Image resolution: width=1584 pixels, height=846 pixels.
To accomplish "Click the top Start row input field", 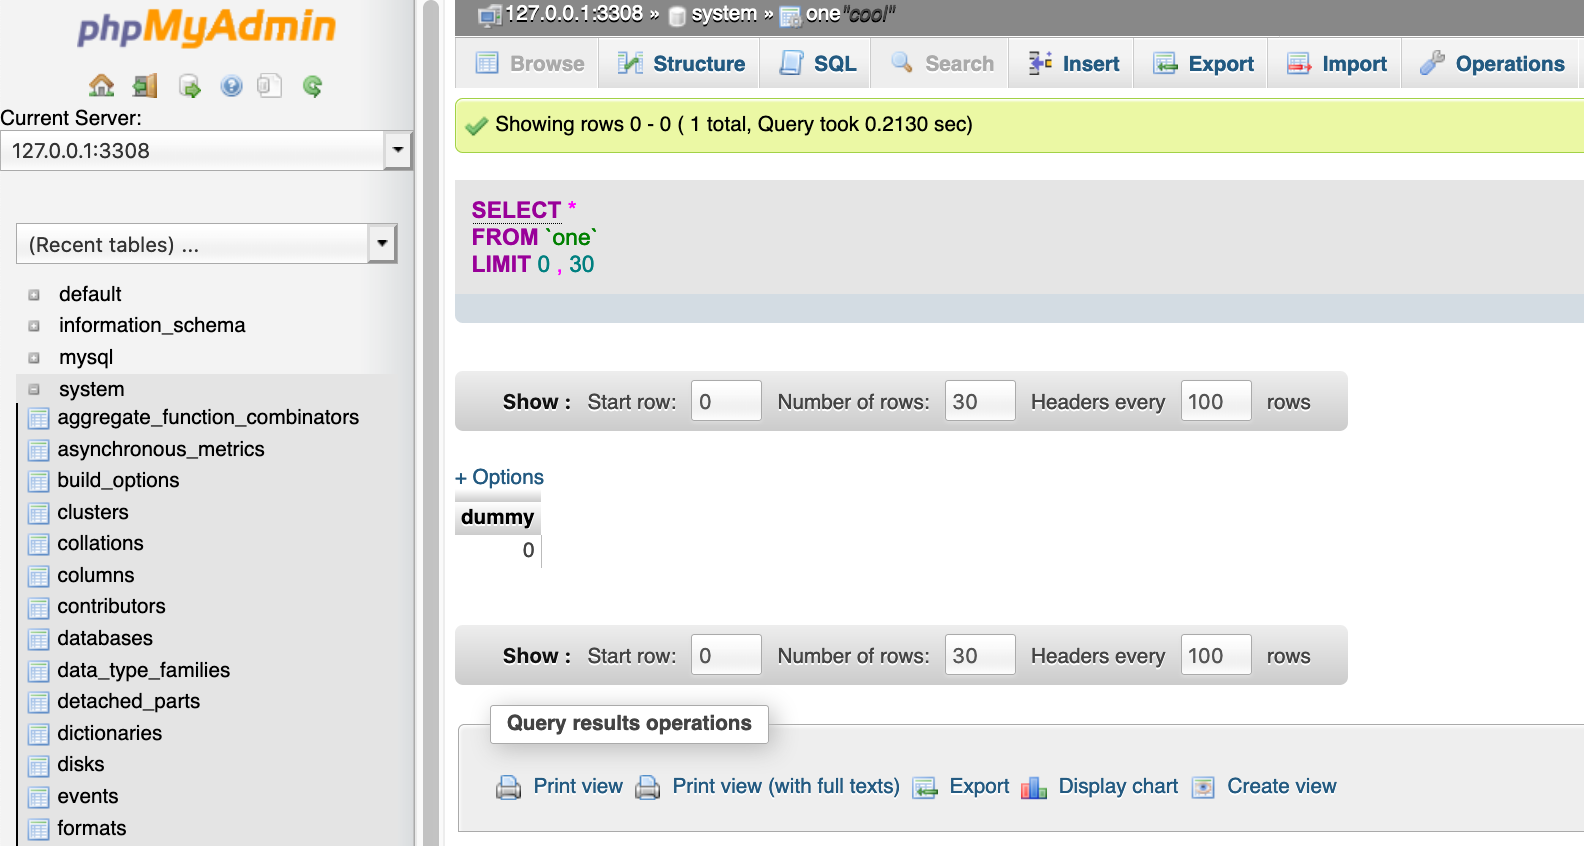I will tap(726, 401).
